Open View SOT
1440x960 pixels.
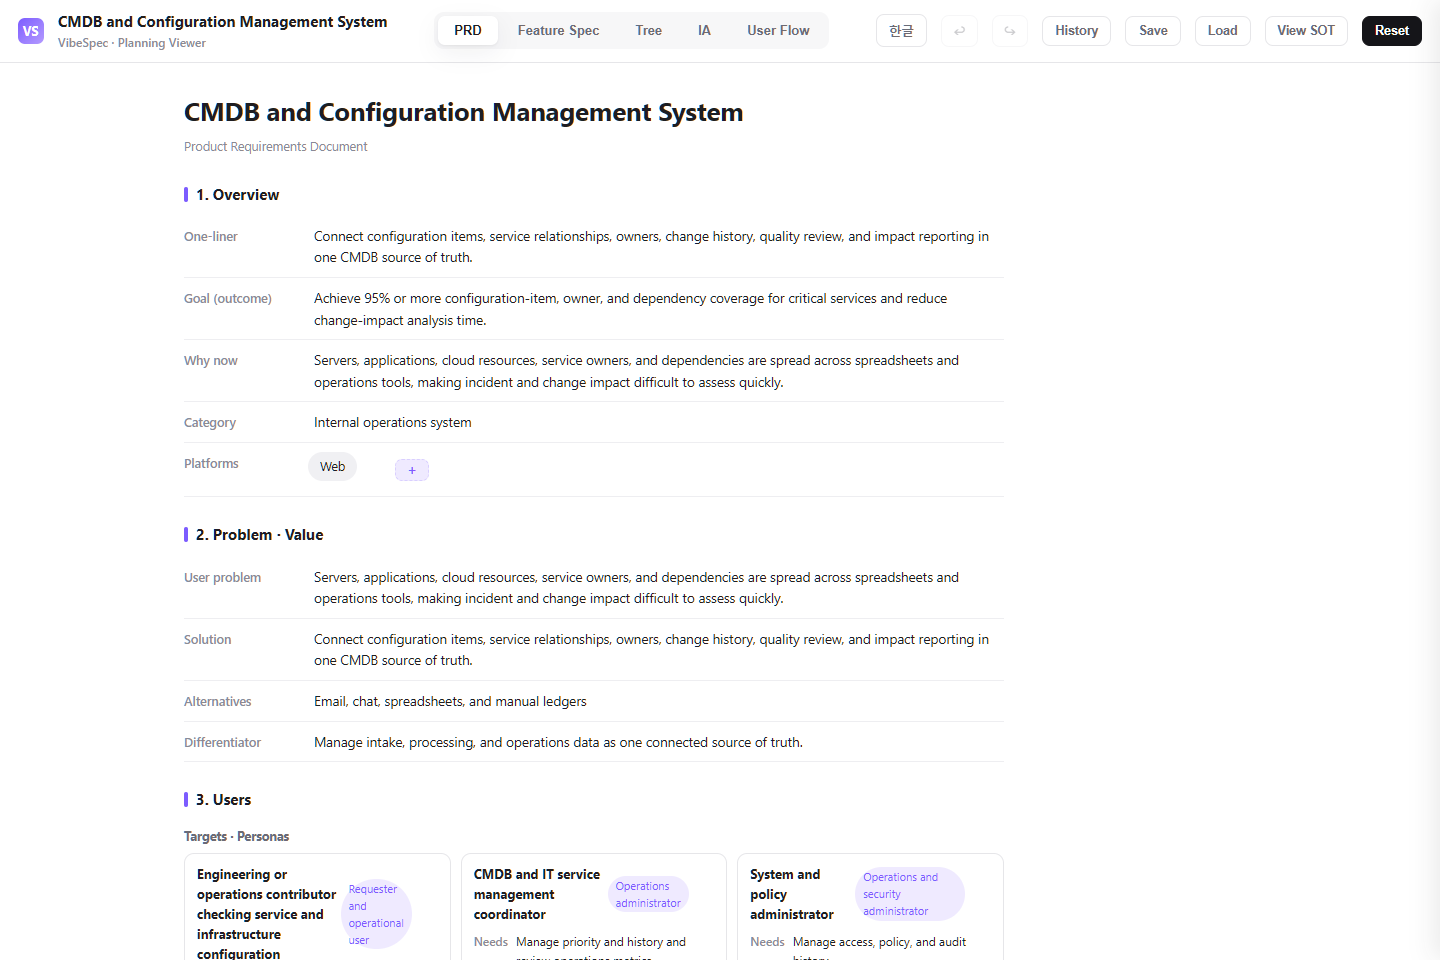(x=1306, y=31)
